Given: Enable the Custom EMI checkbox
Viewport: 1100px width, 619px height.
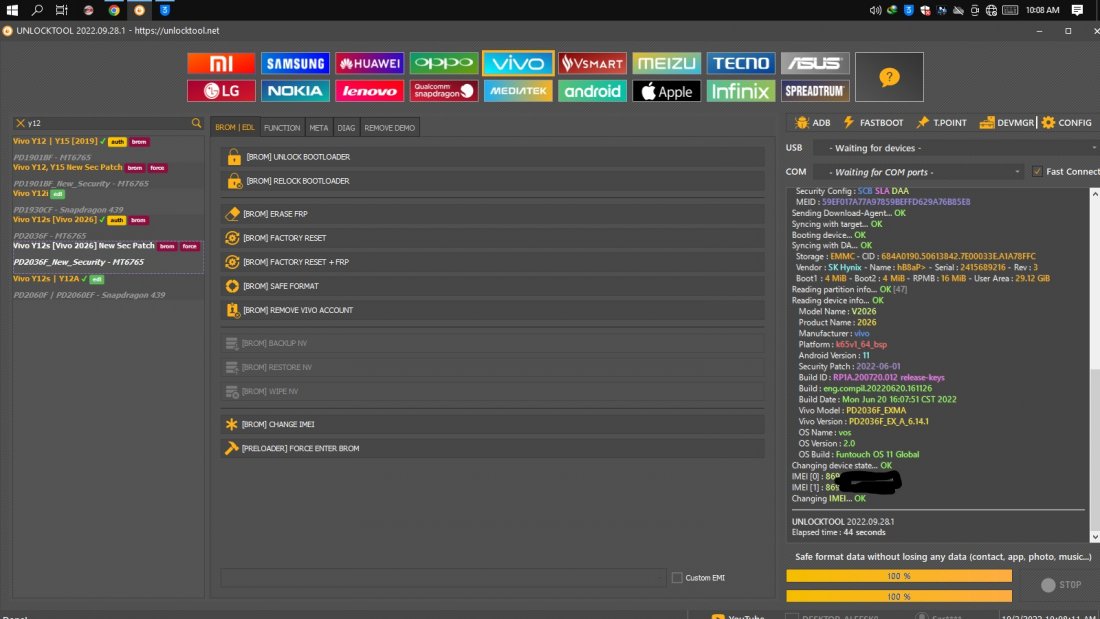Looking at the screenshot, I should point(677,578).
